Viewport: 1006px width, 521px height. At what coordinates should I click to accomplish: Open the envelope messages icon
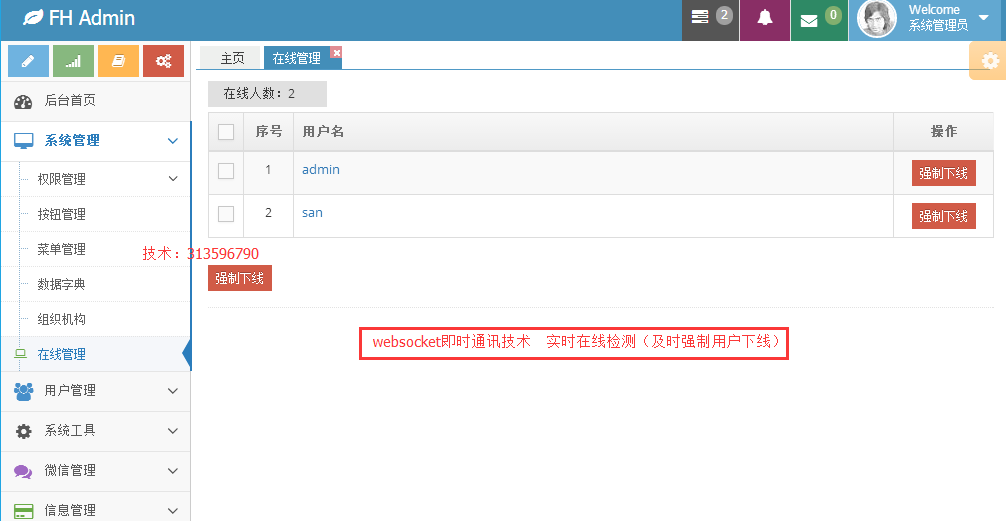[x=809, y=21]
